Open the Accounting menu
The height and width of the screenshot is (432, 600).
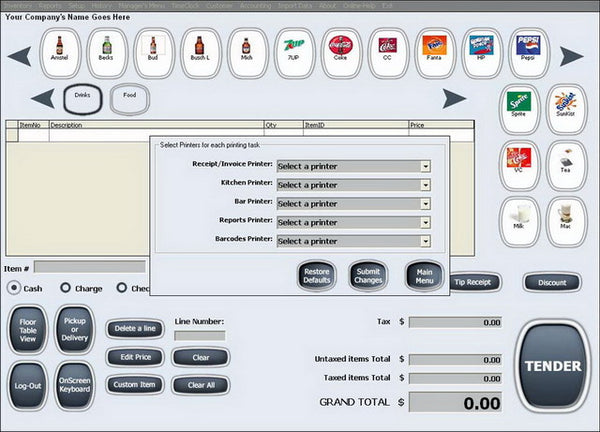[x=255, y=6]
